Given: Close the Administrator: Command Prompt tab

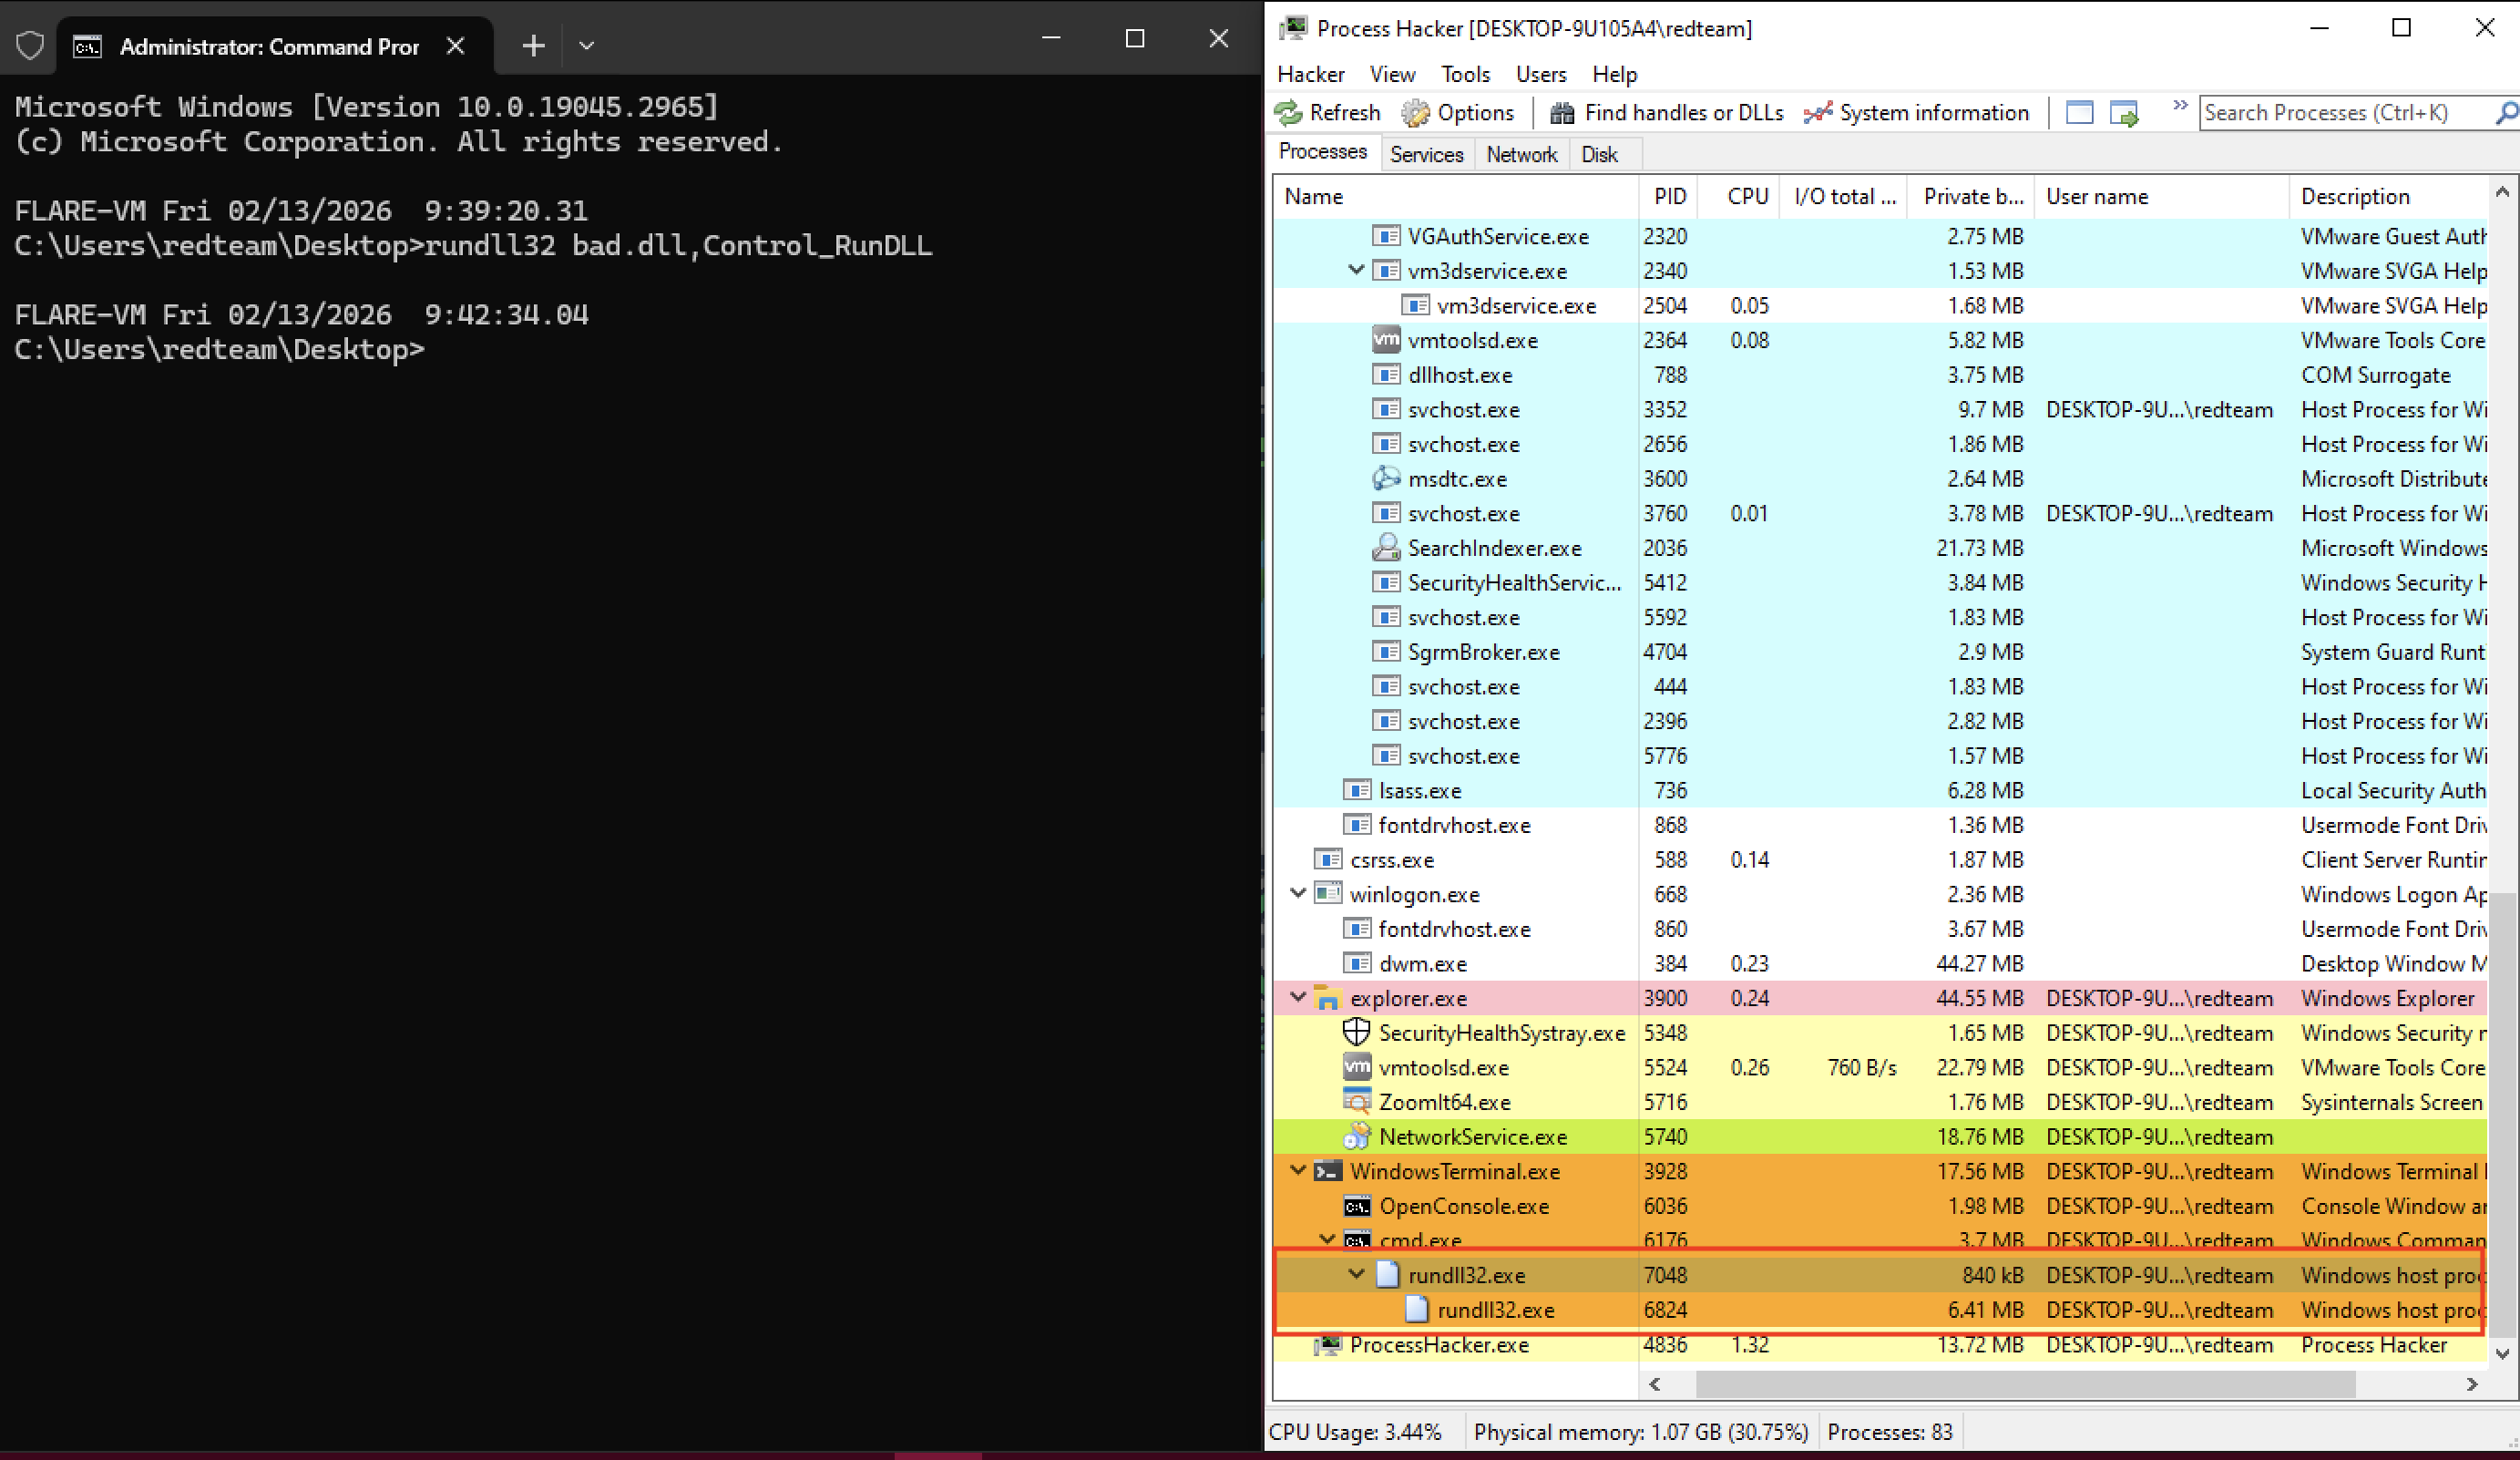Looking at the screenshot, I should (x=455, y=46).
